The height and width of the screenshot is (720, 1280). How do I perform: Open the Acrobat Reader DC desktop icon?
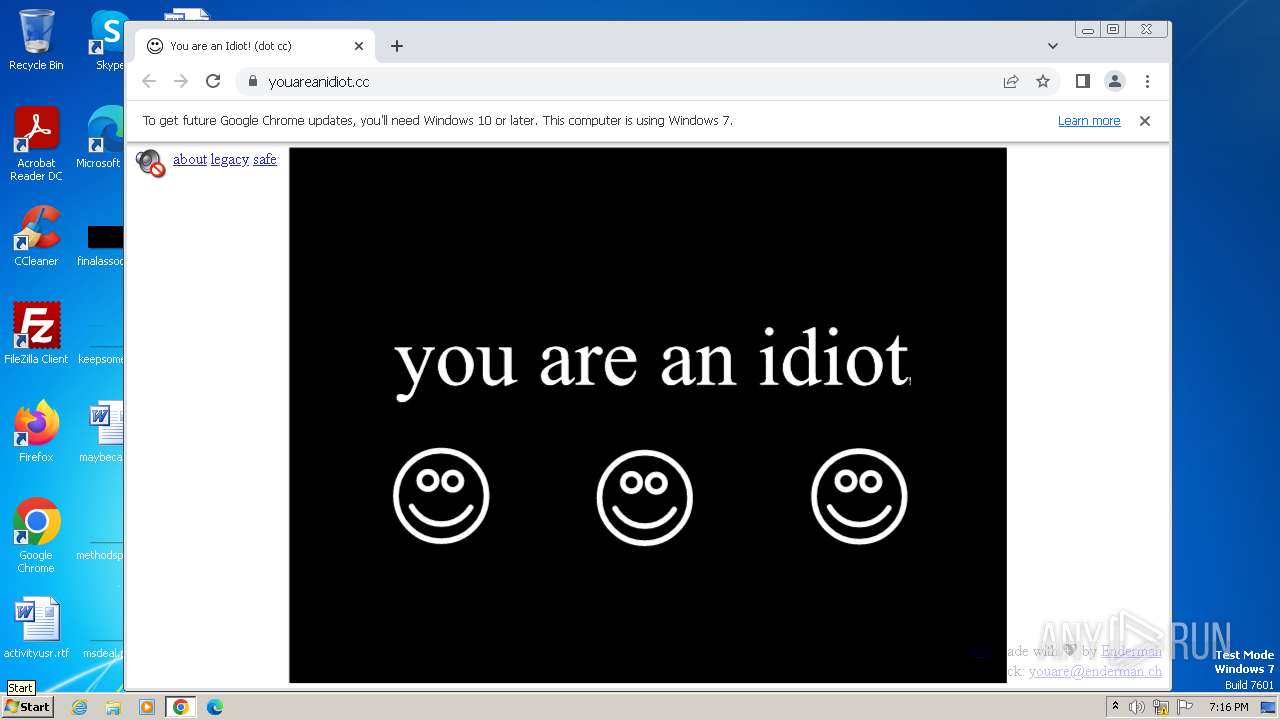coord(36,144)
